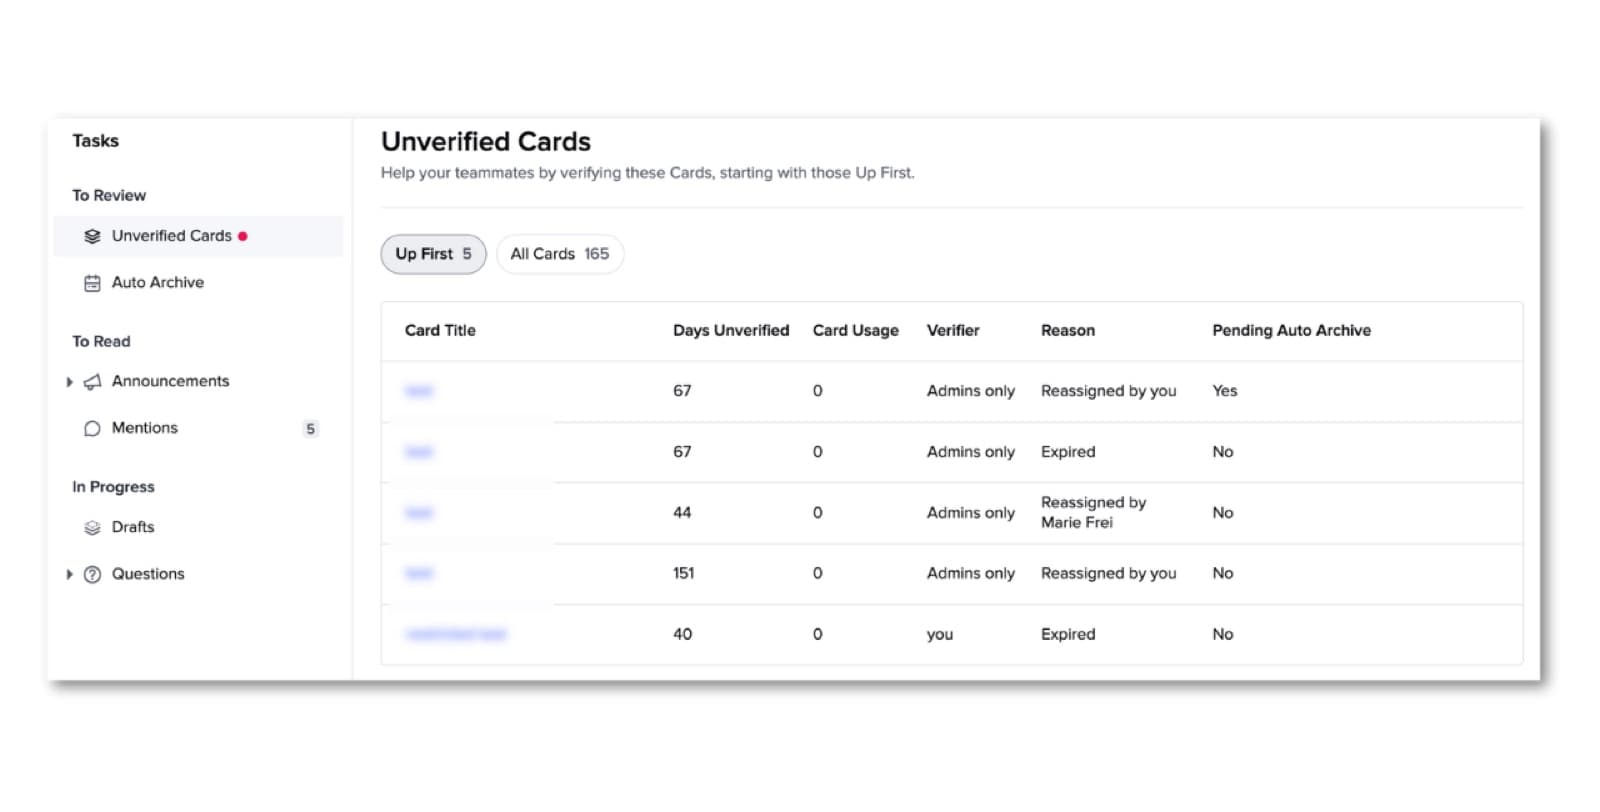Screen dimensions: 1600x812
Task: Click the "44" days unverified value
Action: coord(682,512)
